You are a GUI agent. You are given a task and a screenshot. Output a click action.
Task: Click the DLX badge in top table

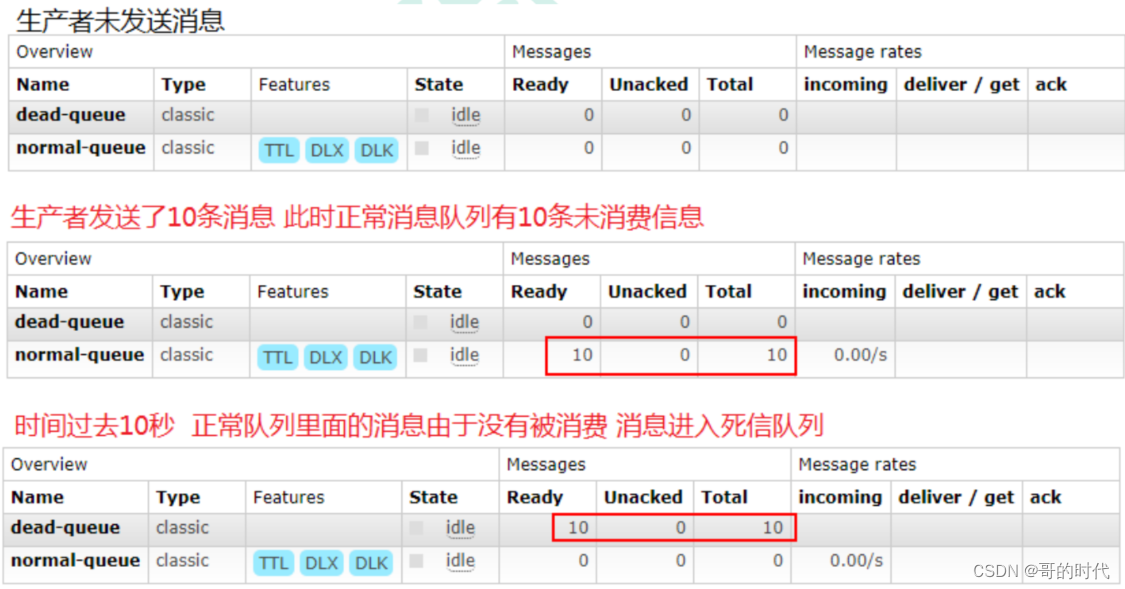pos(327,150)
